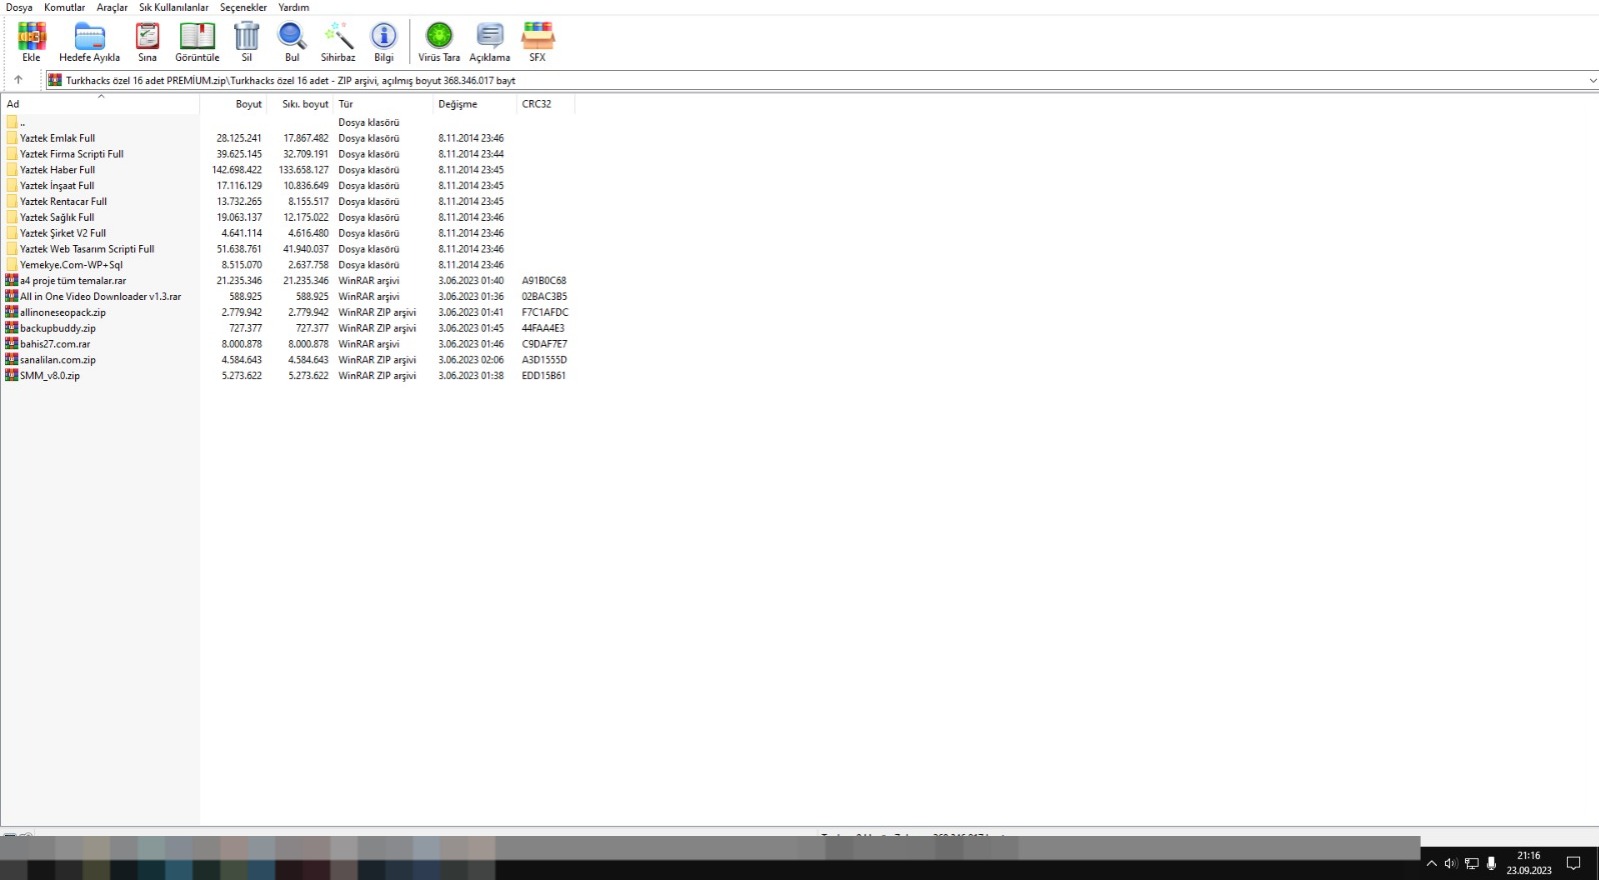Sort by Sıkı. boyut column header
Image resolution: width=1599 pixels, height=880 pixels.
click(x=301, y=104)
